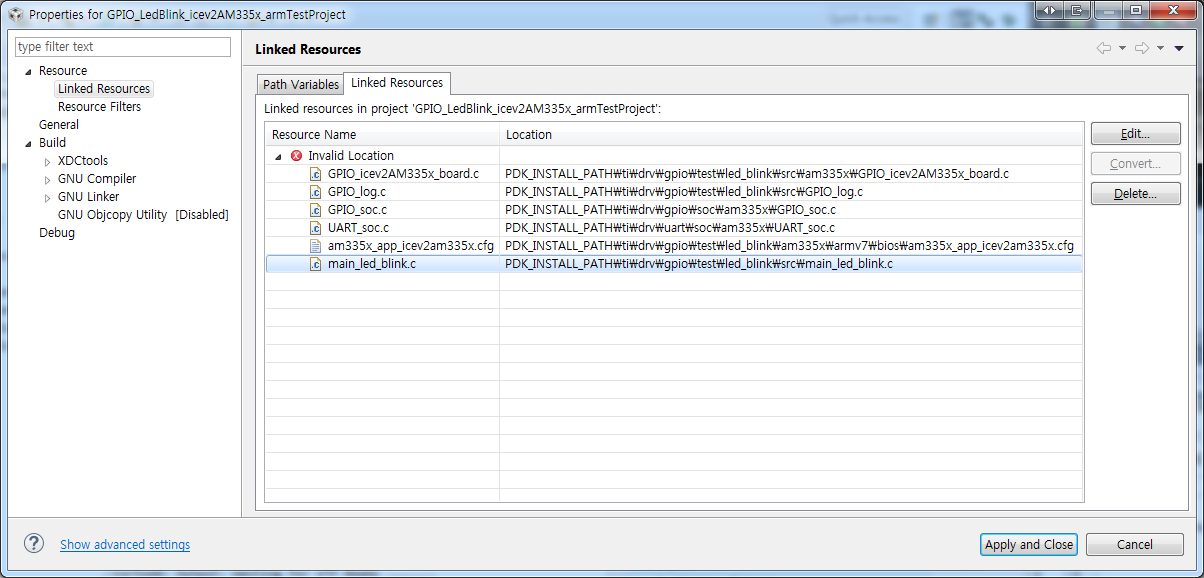Click the forward navigation arrow
Viewport: 1204px width, 578px height.
[1142, 48]
